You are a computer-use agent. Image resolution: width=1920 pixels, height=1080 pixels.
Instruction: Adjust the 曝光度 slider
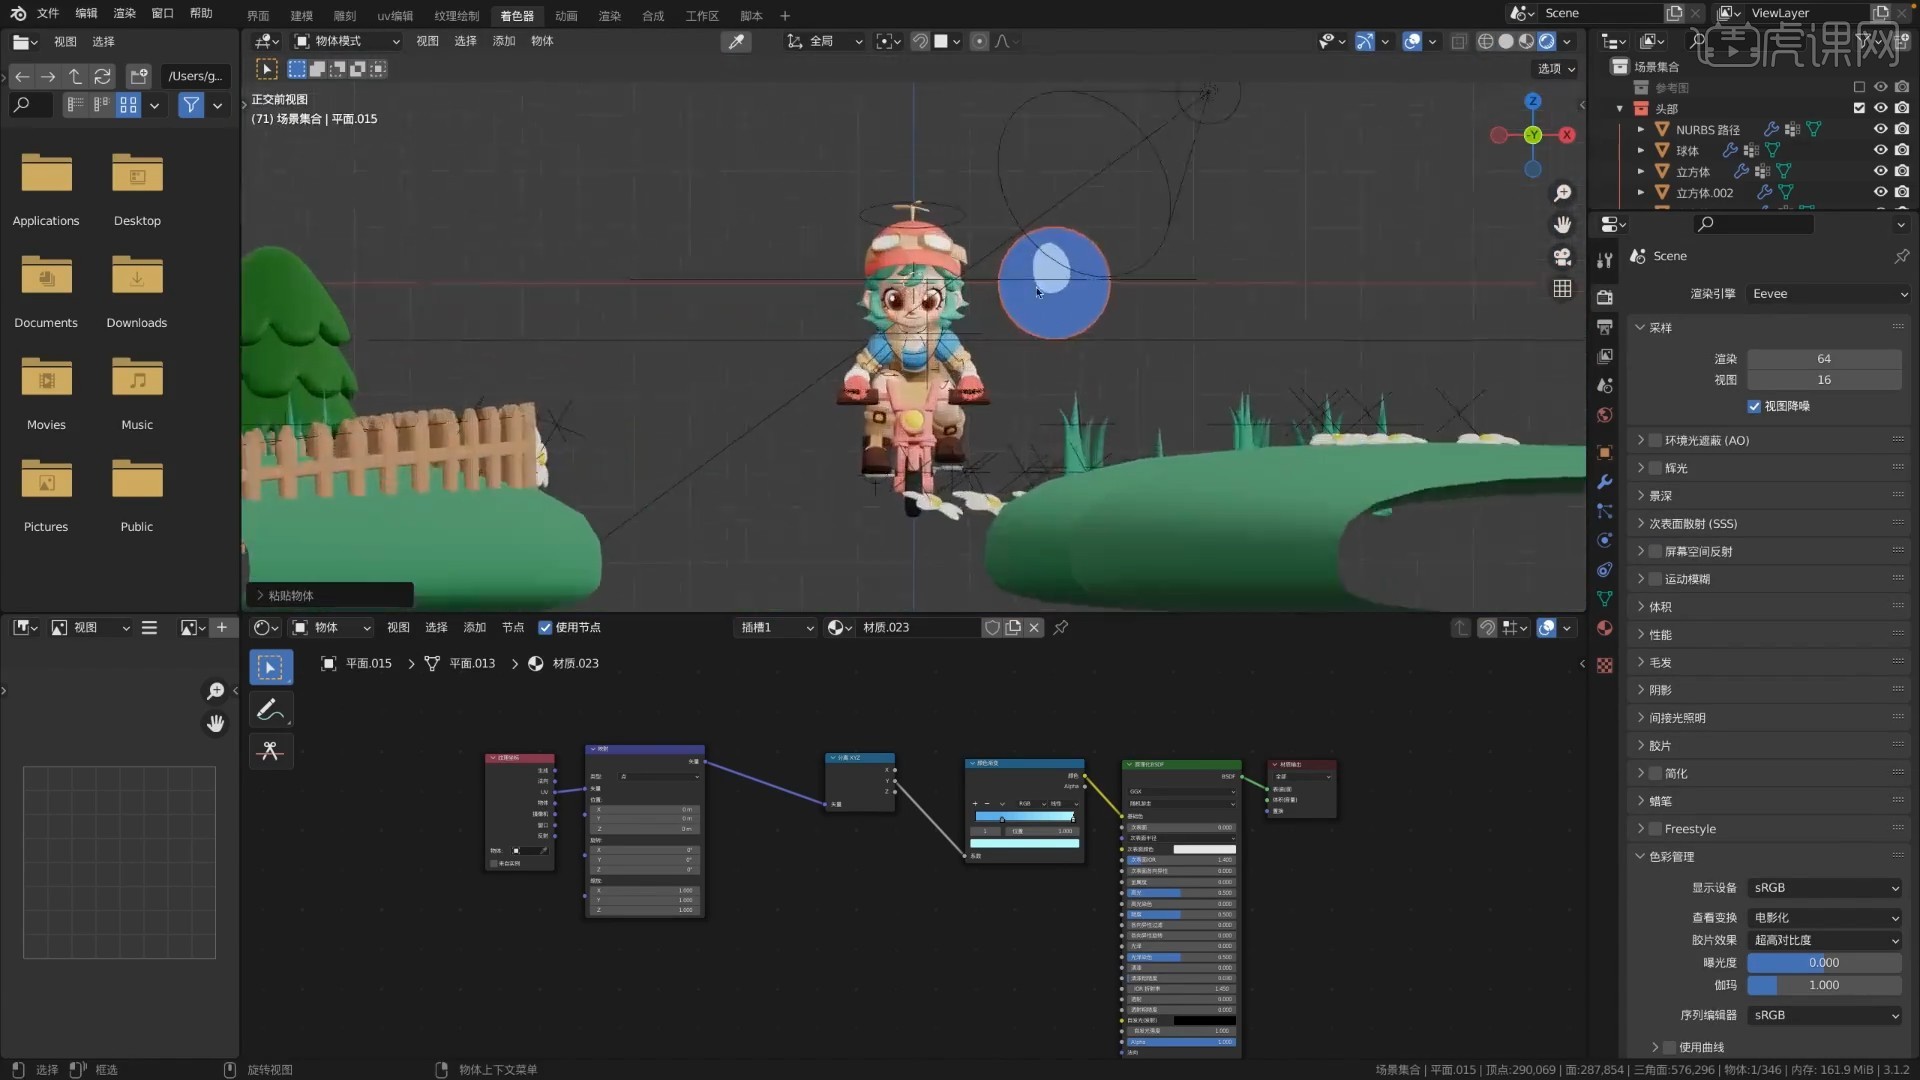click(x=1824, y=963)
